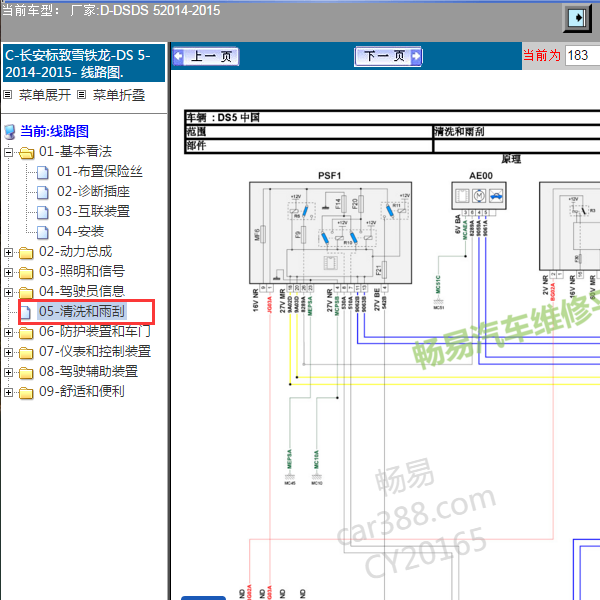Open the 01-布置保险丝 page
This screenshot has height=600, width=600.
point(99,171)
